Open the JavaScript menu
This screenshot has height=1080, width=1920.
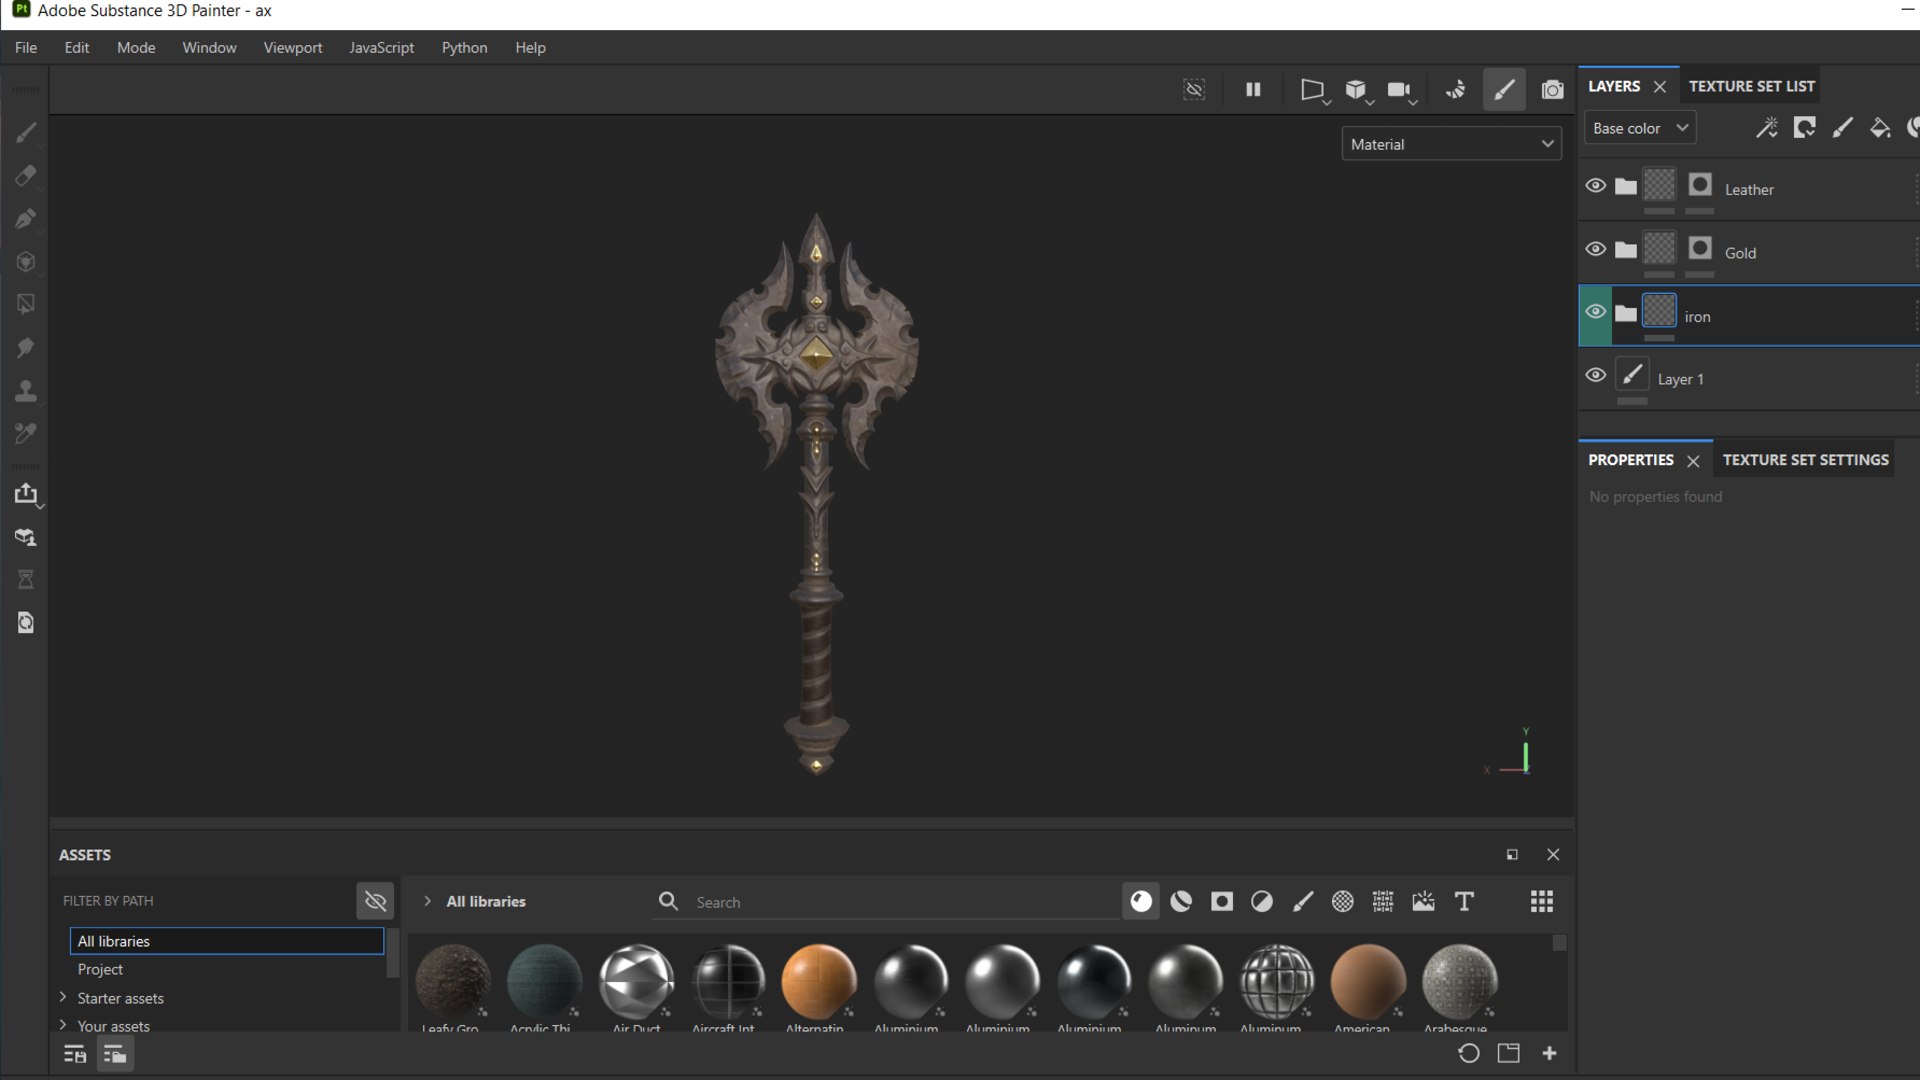(x=381, y=47)
